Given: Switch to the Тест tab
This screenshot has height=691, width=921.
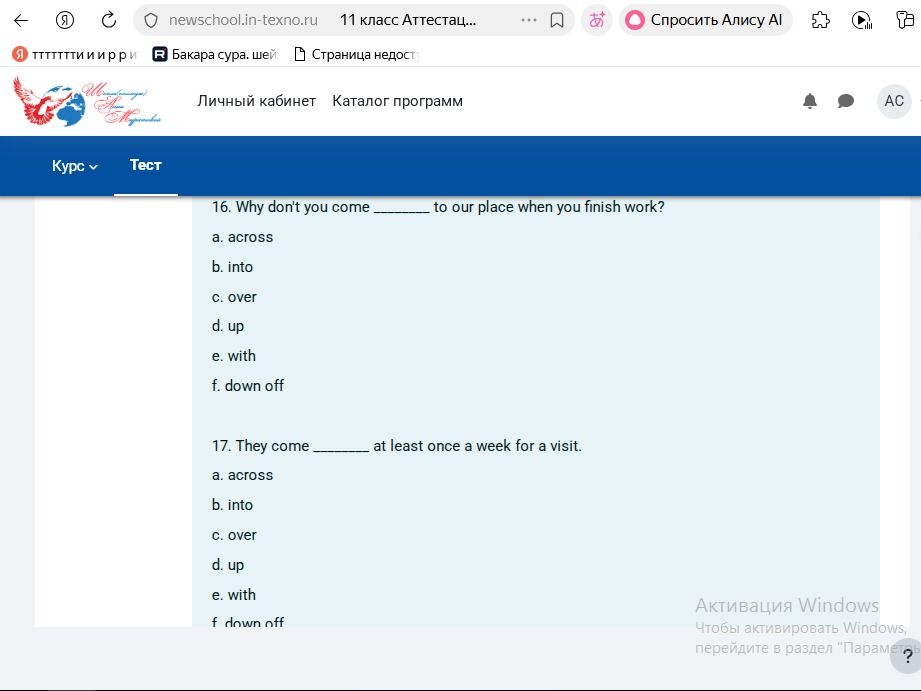Looking at the screenshot, I should coord(146,165).
